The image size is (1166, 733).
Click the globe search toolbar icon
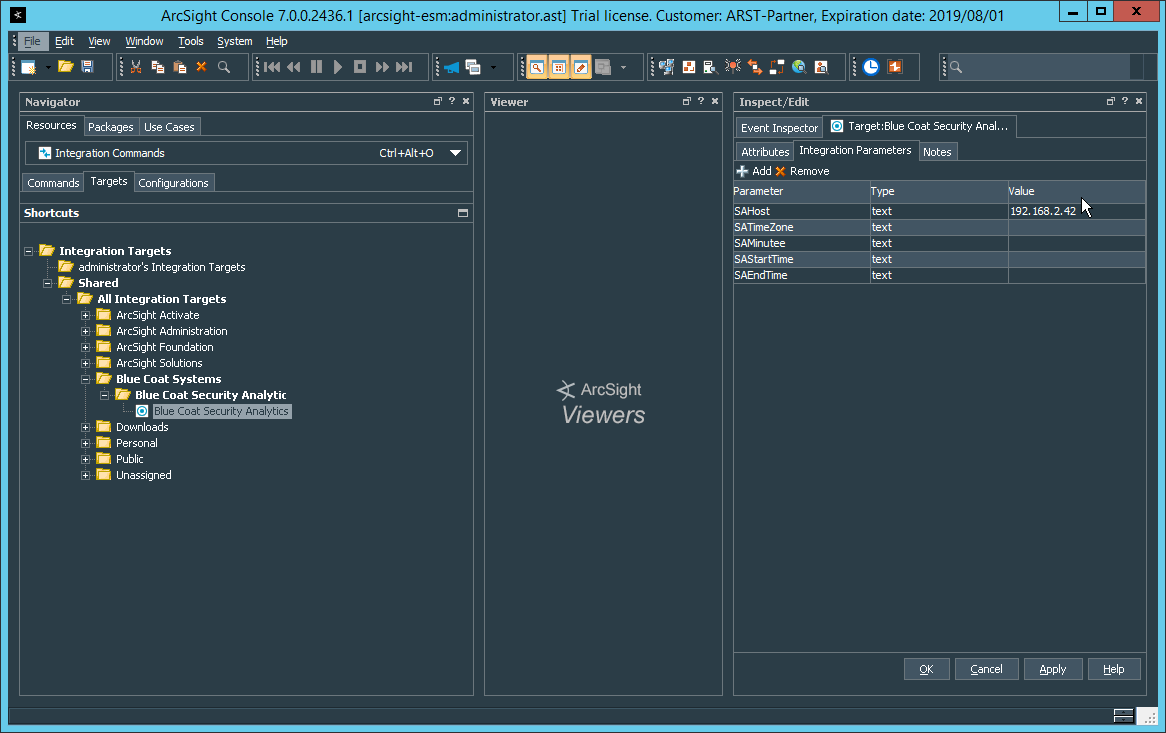[799, 67]
